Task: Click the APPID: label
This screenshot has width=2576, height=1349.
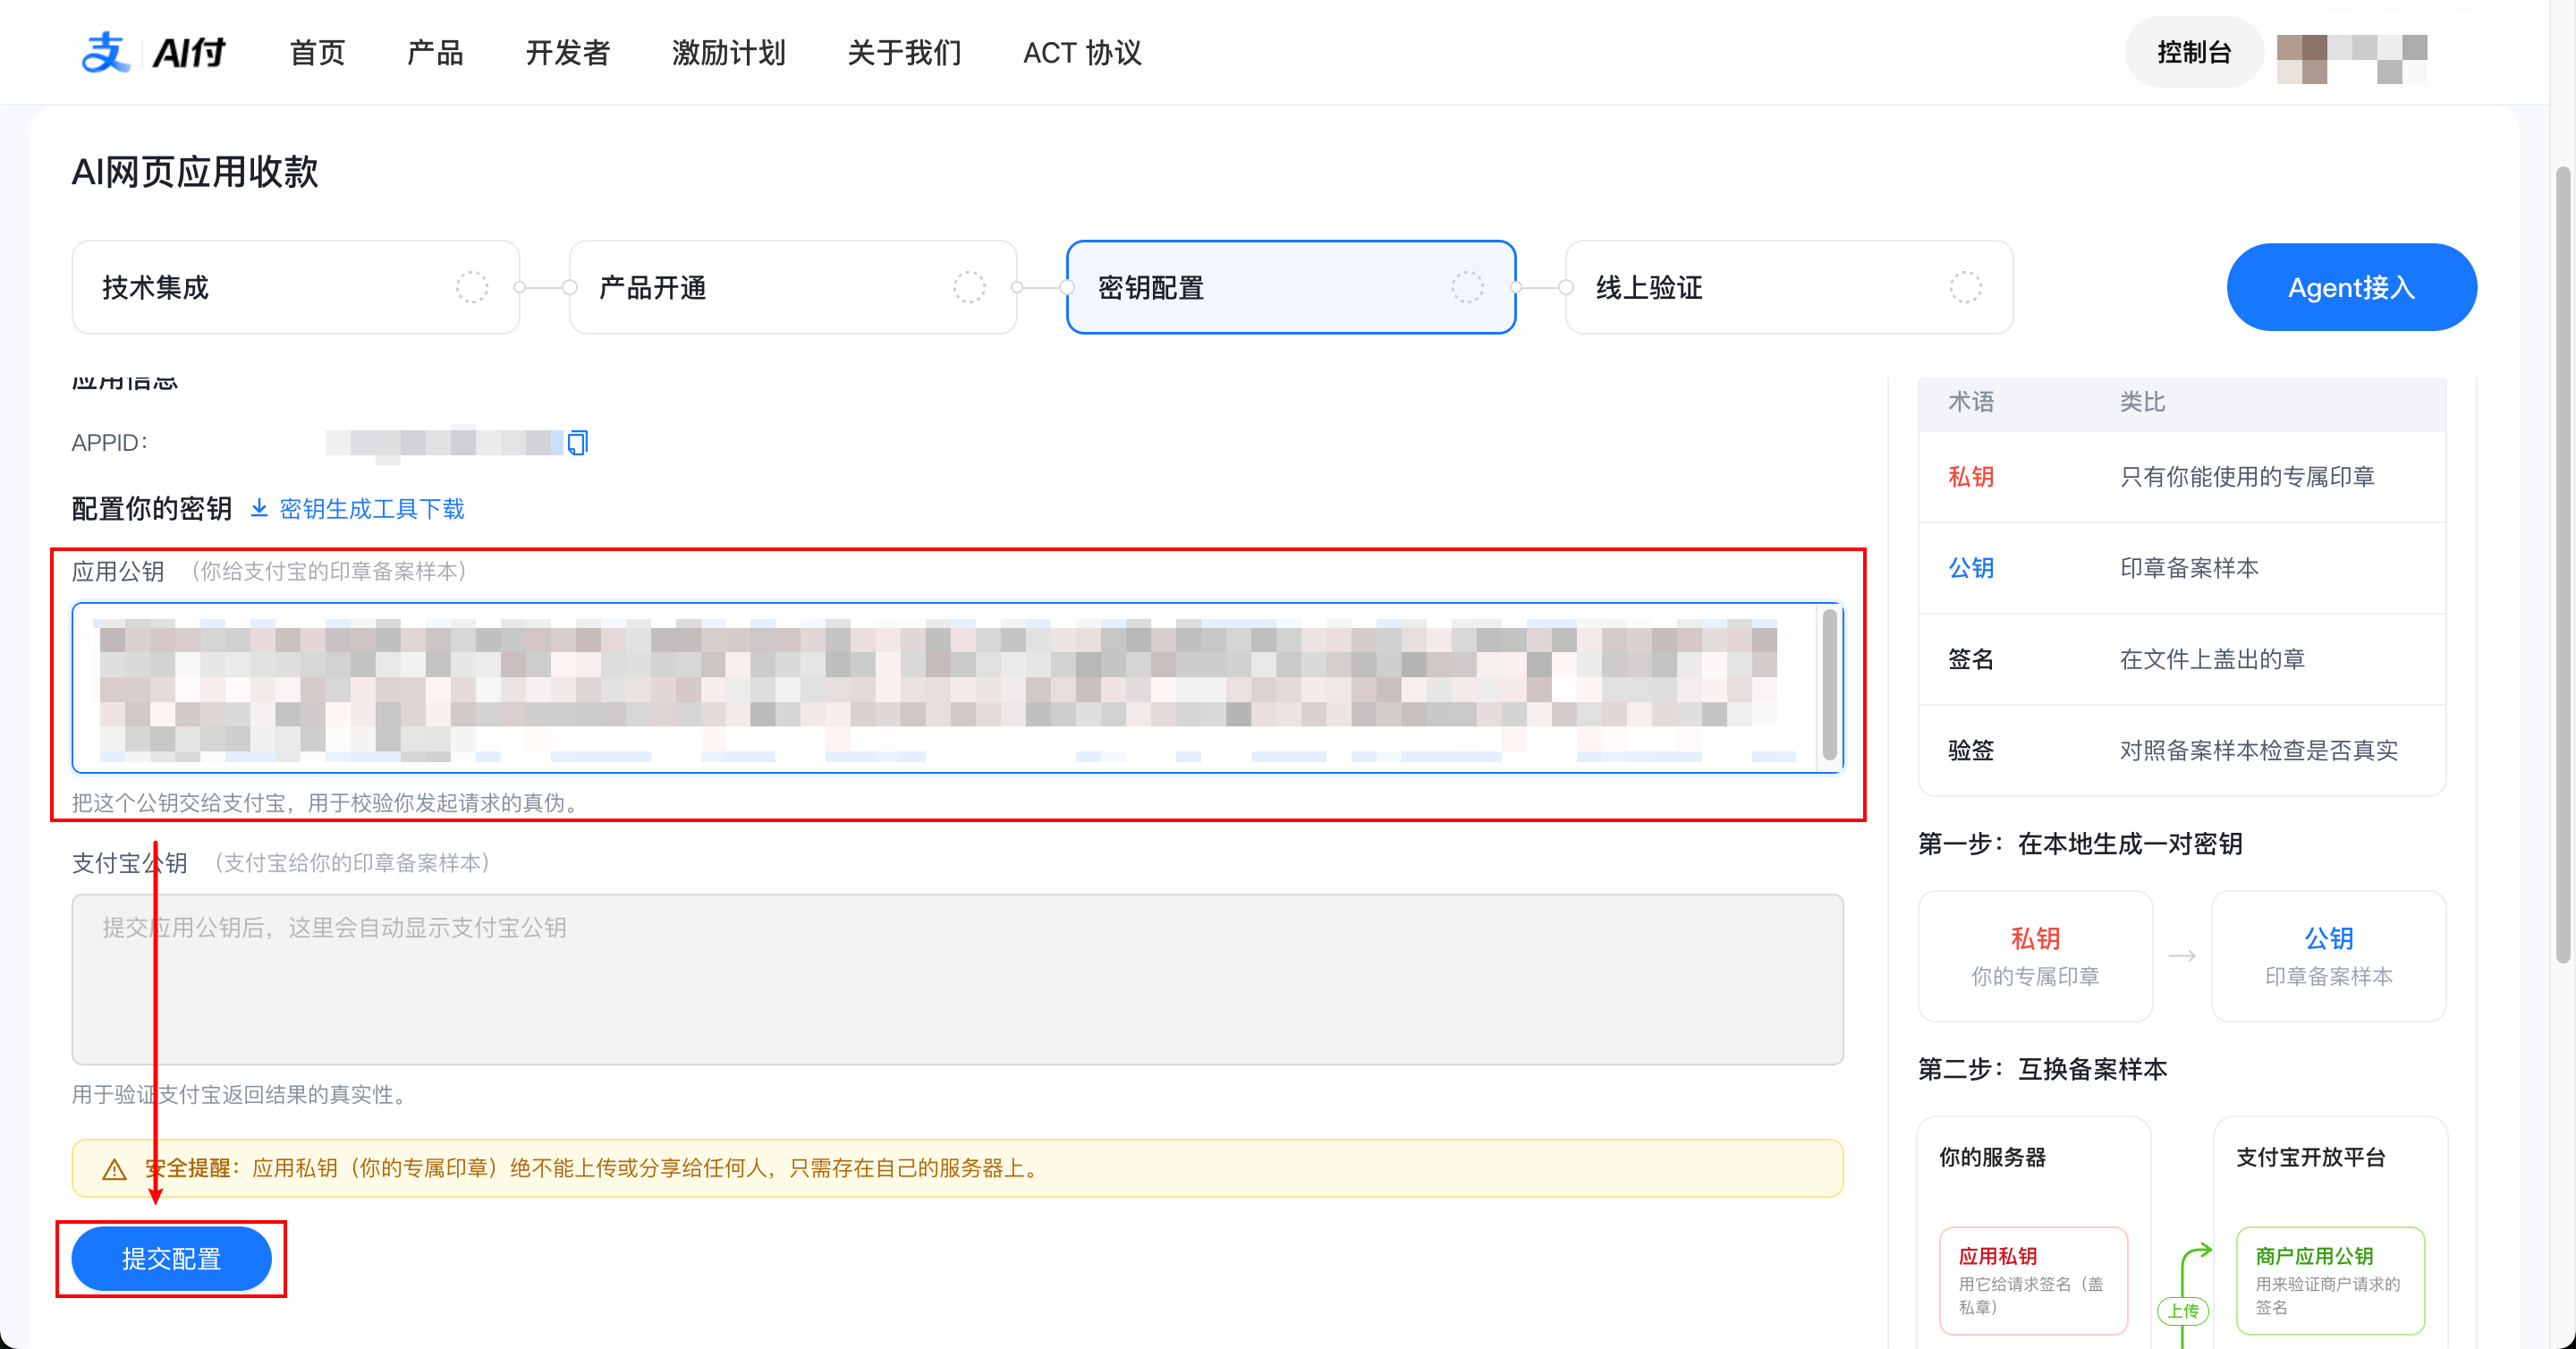Action: point(110,442)
